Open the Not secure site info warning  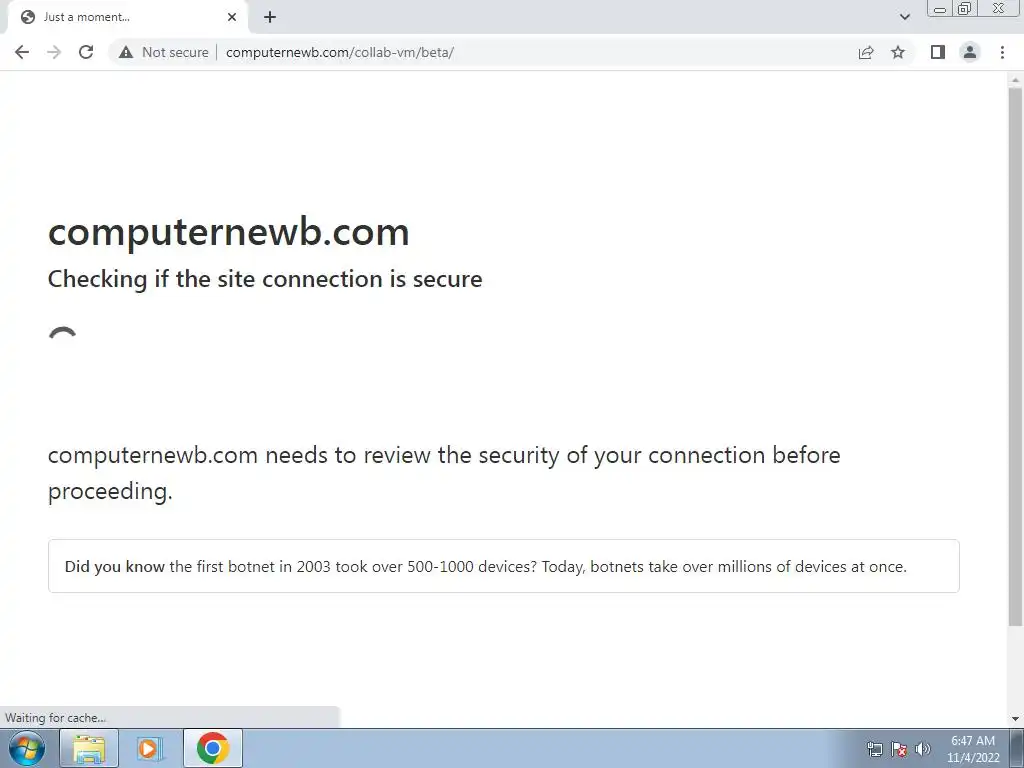click(x=164, y=52)
